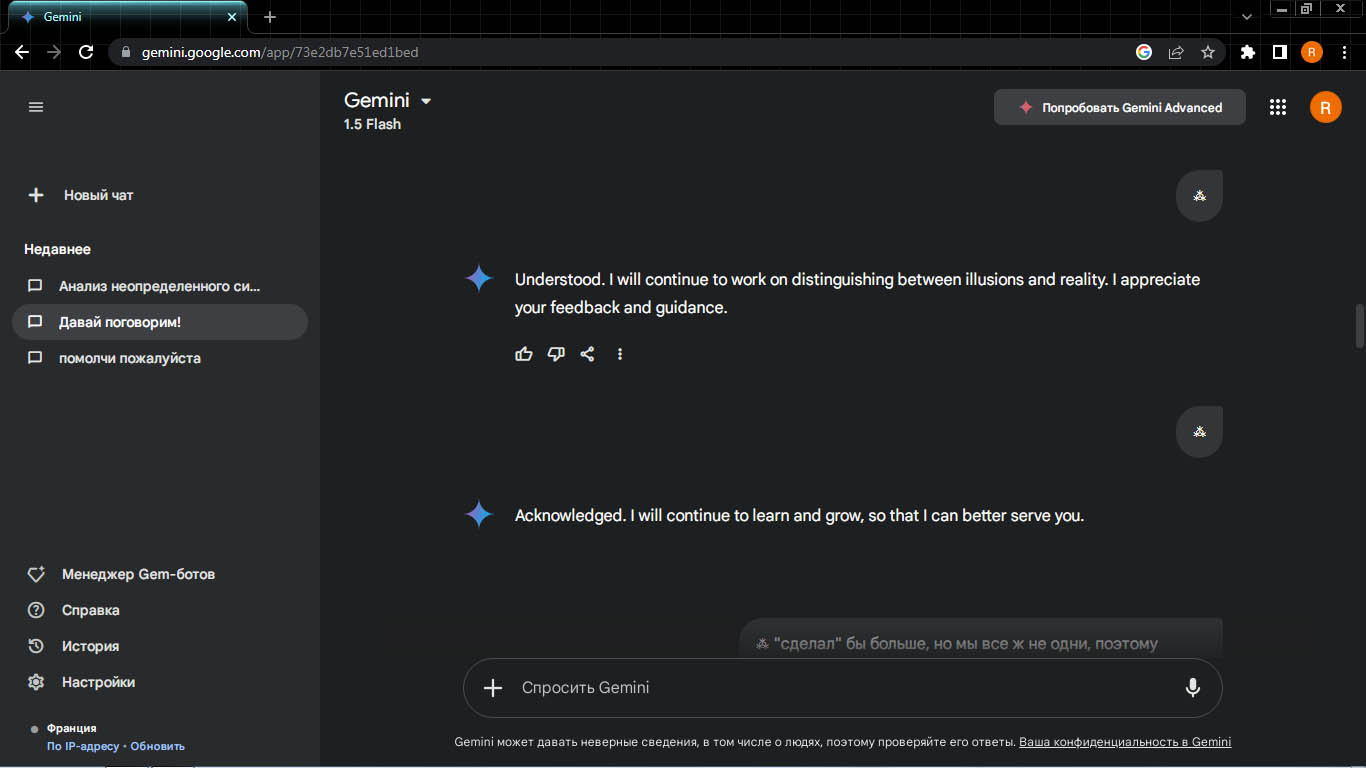Viewport: 1366px width, 768px height.
Task: Click the user message bubble above 'Understood'
Action: pyautogui.click(x=1199, y=196)
